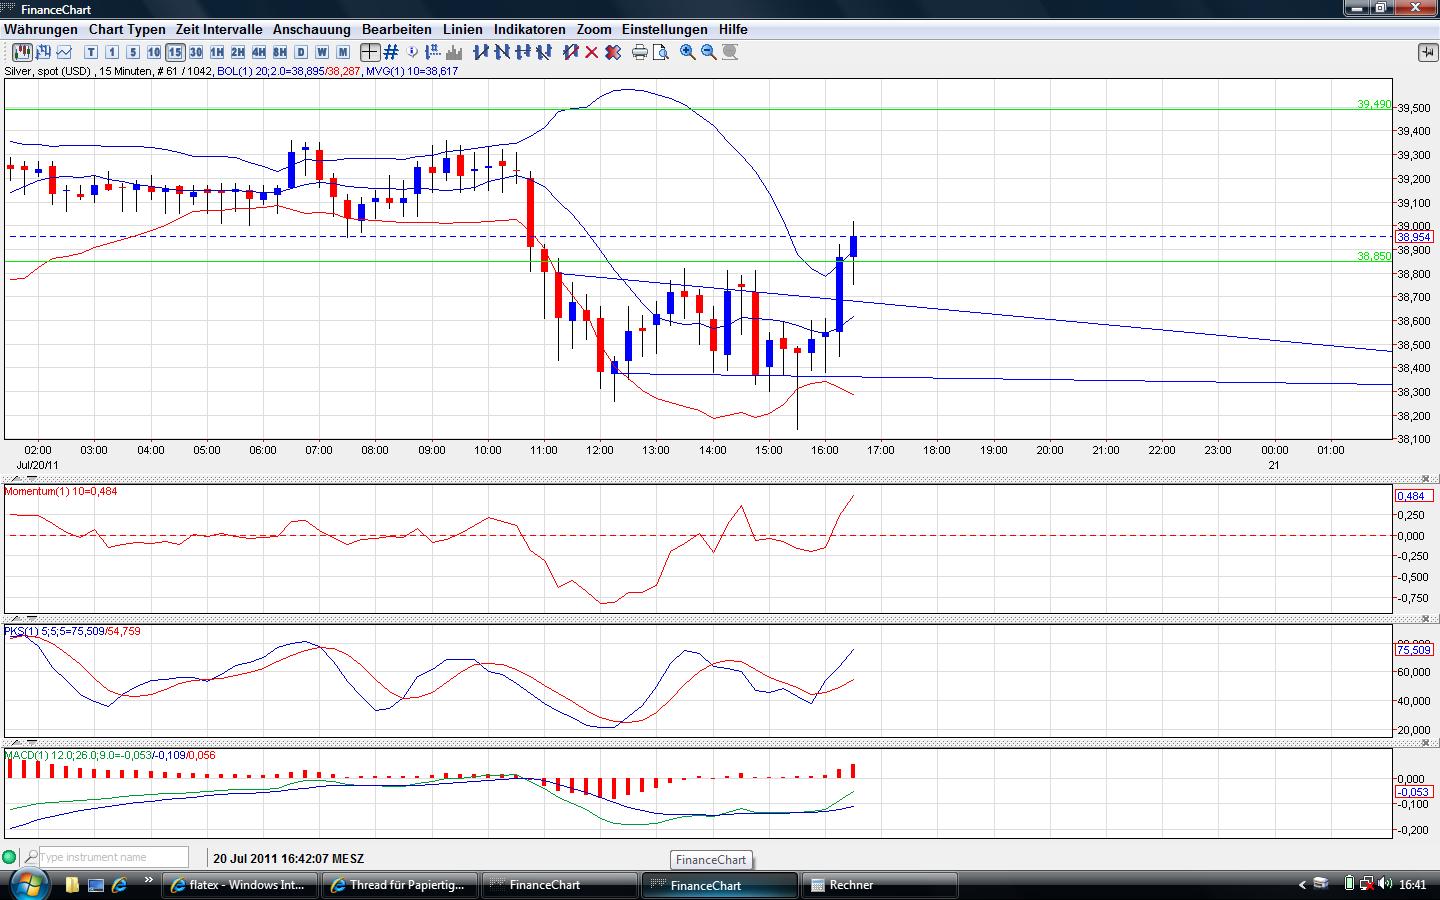Screen dimensions: 1440x900
Task: Switch to the daily (D) interval
Action: pyautogui.click(x=301, y=52)
